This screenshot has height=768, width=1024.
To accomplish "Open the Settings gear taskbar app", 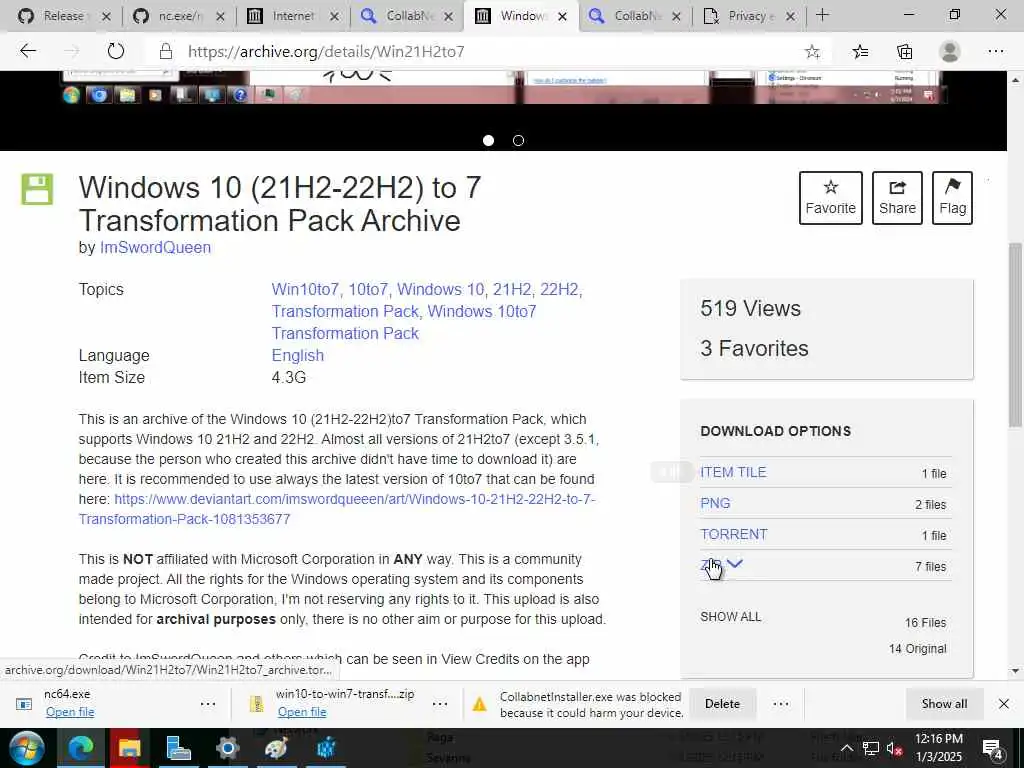I will click(227, 748).
